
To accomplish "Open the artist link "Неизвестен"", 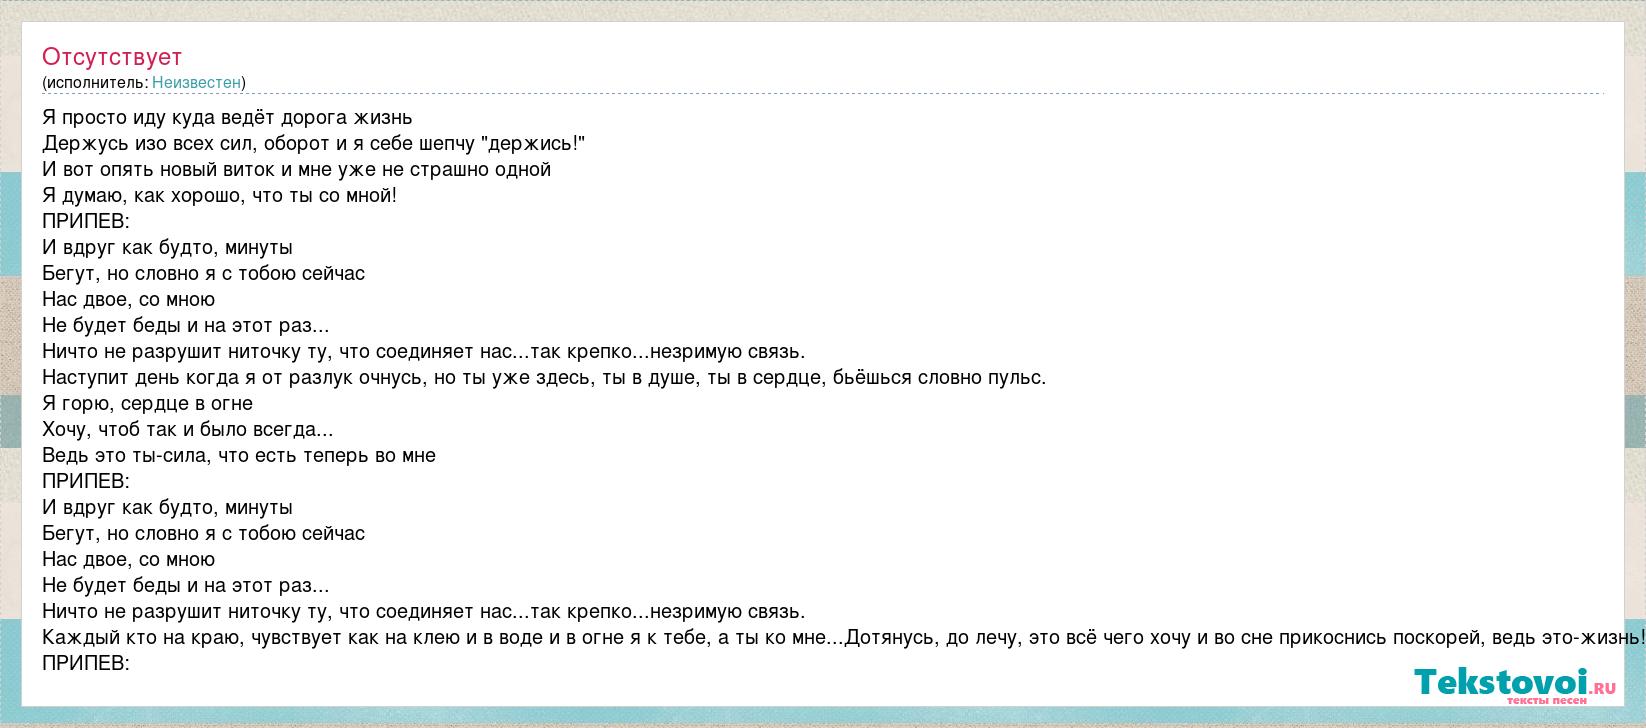I will (x=196, y=82).
